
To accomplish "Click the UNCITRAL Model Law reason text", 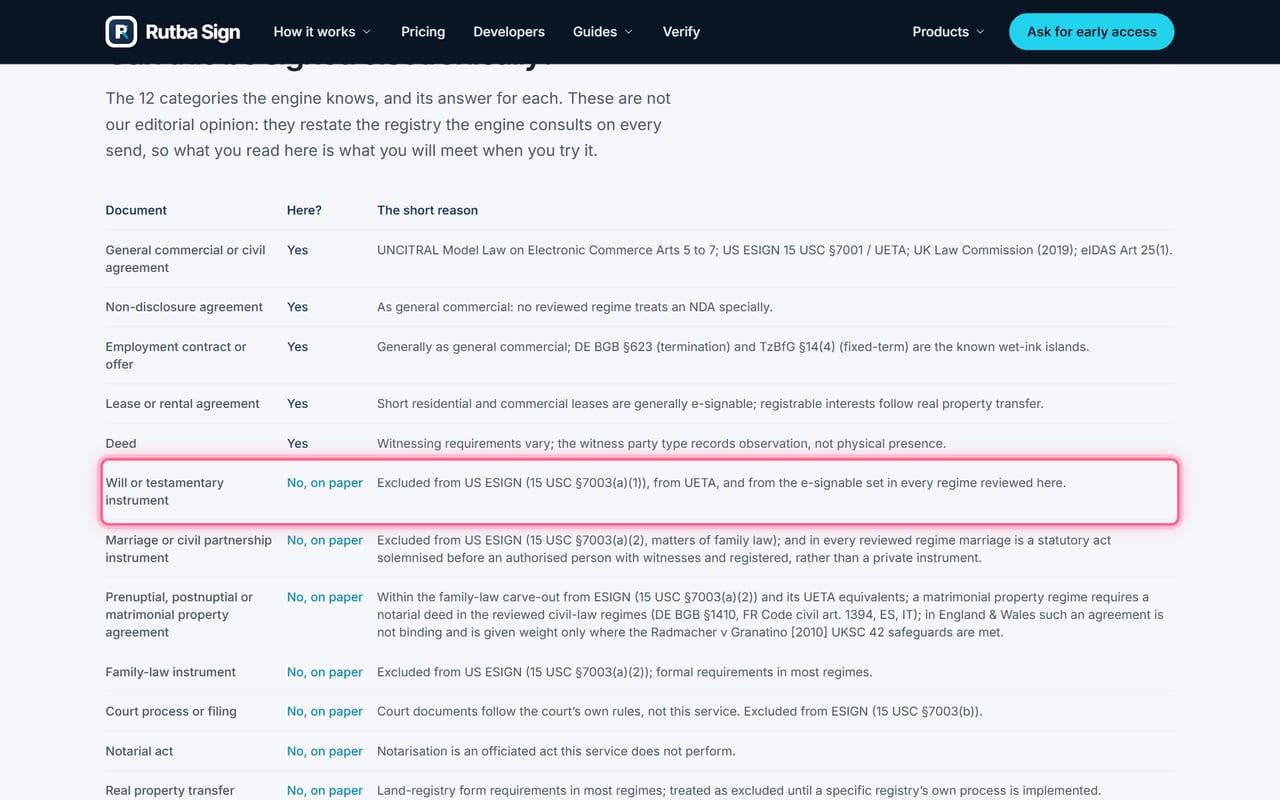I will (775, 250).
